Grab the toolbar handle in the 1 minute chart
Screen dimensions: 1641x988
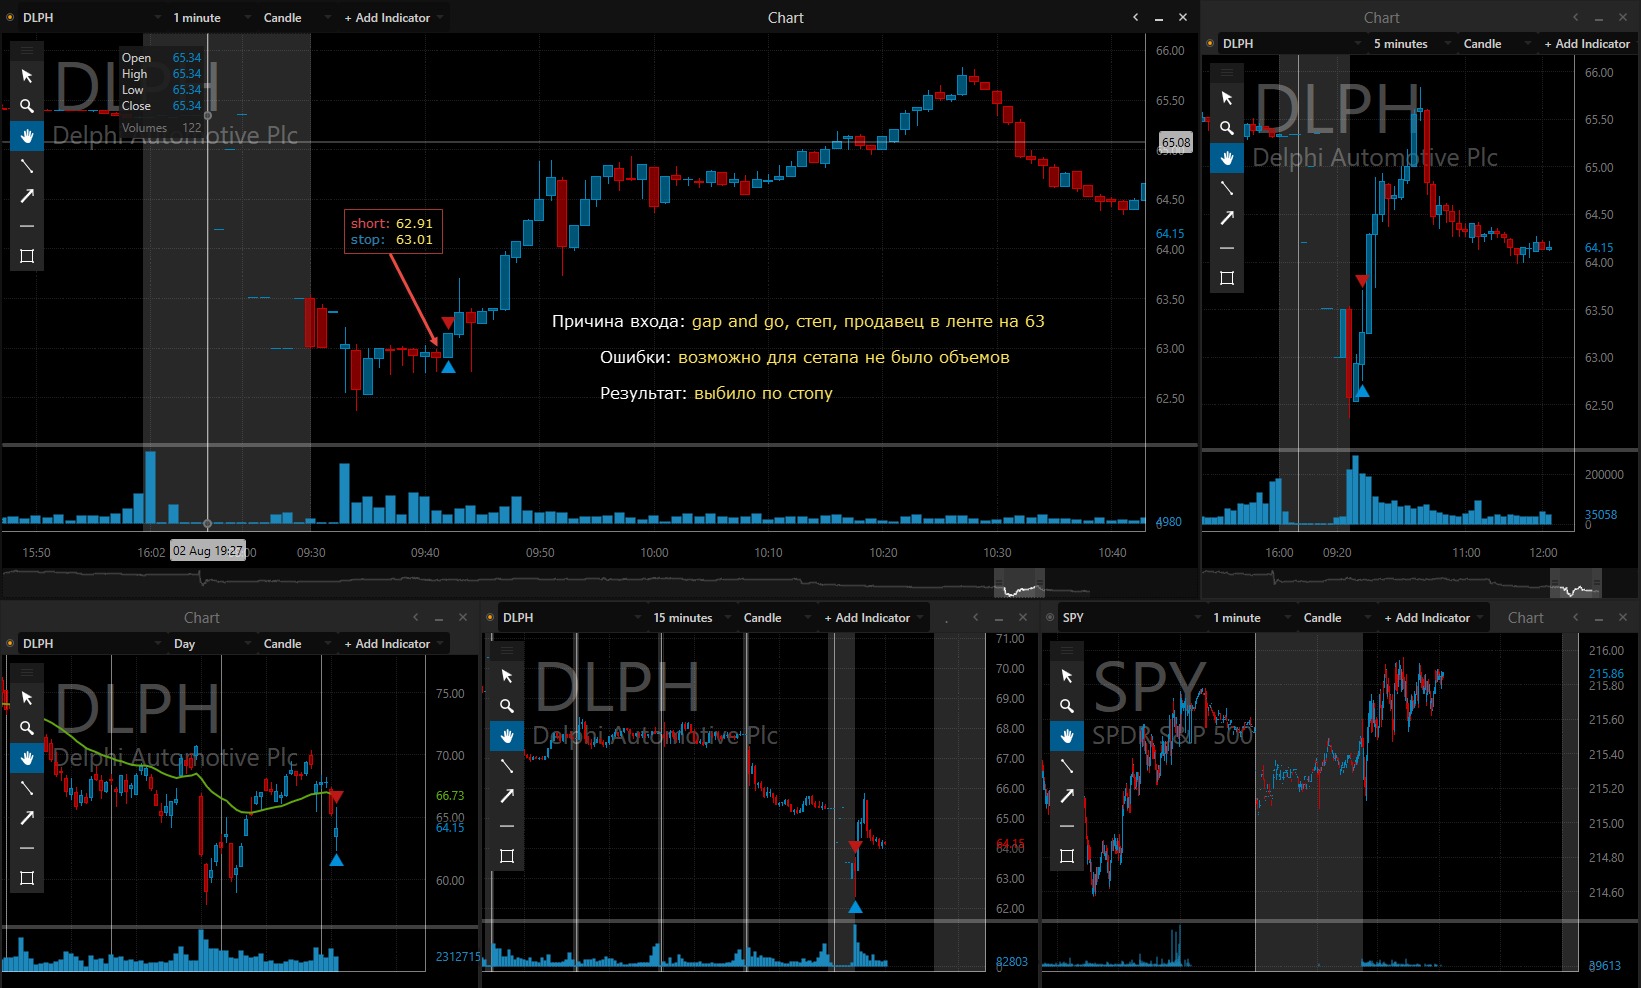[x=27, y=49]
